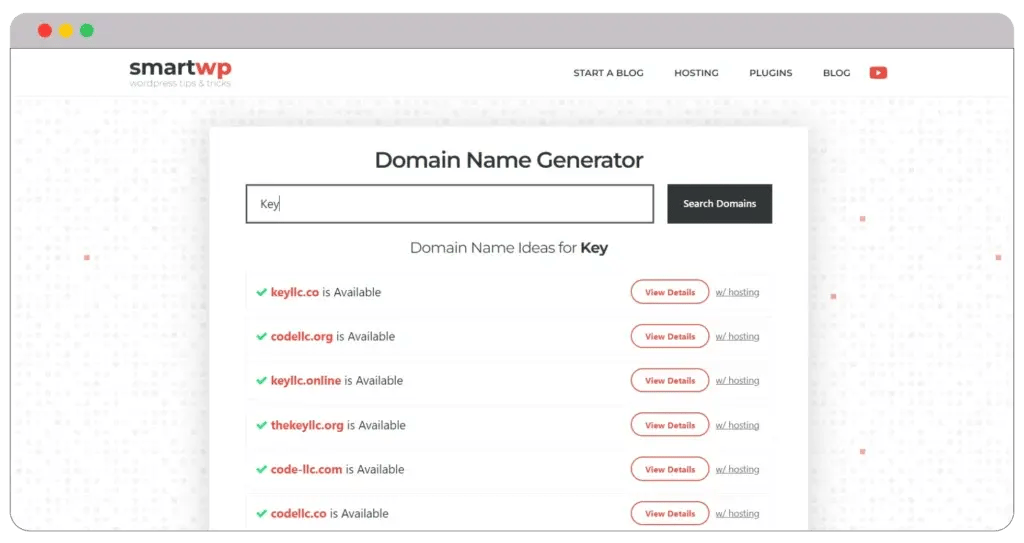Image resolution: width=1024 pixels, height=543 pixels.
Task: View Details for keyllc.co
Action: pyautogui.click(x=669, y=293)
